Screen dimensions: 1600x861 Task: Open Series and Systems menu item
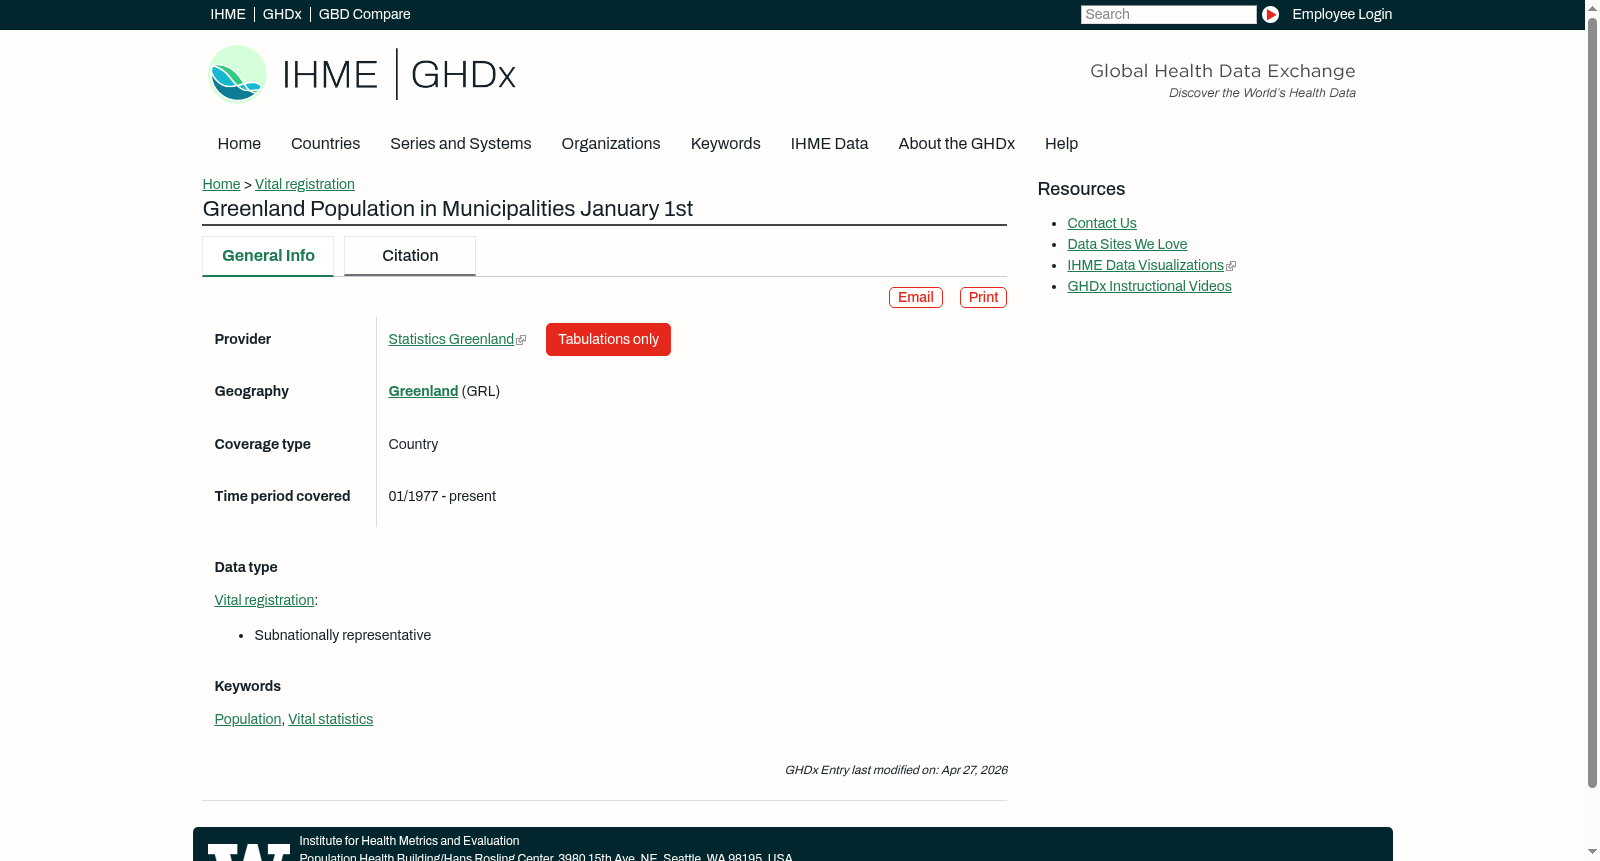click(460, 143)
